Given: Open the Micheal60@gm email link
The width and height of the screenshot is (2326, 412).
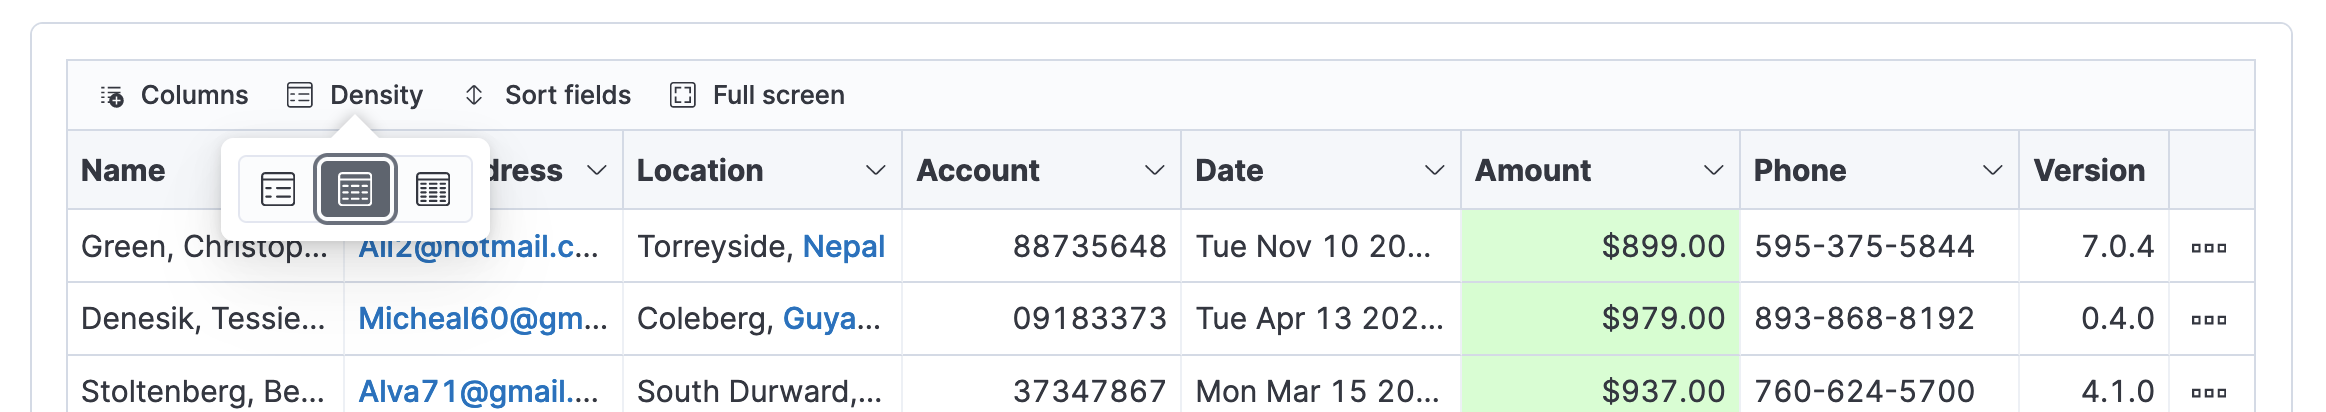Looking at the screenshot, I should click(x=483, y=318).
